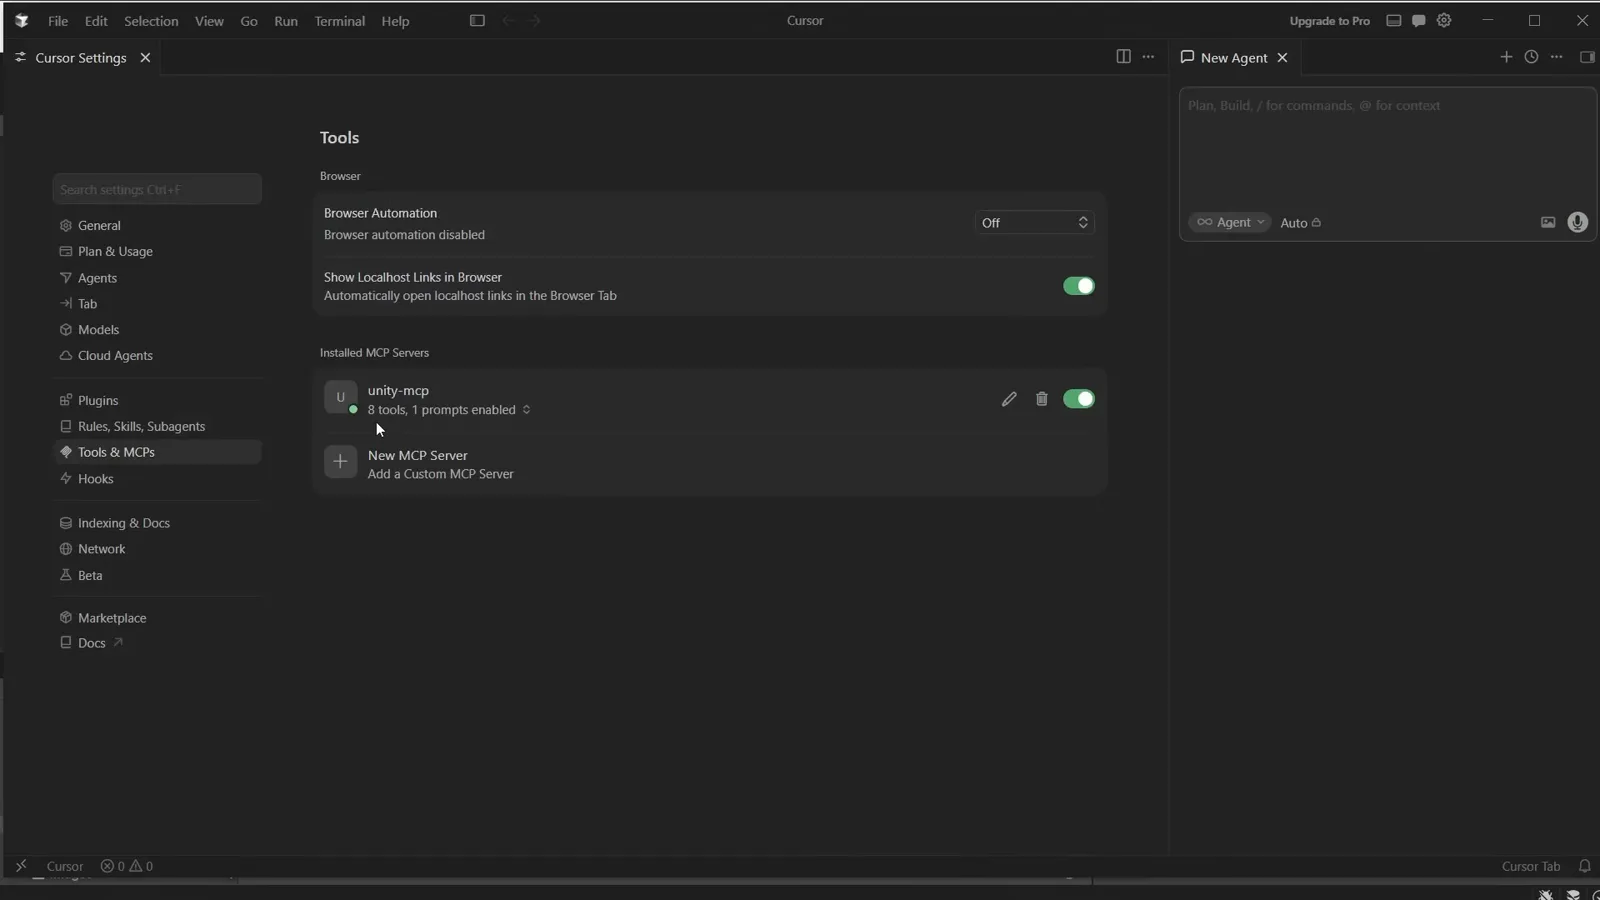
Task: Toggle the chat pane icon in title bar
Action: point(1418,21)
